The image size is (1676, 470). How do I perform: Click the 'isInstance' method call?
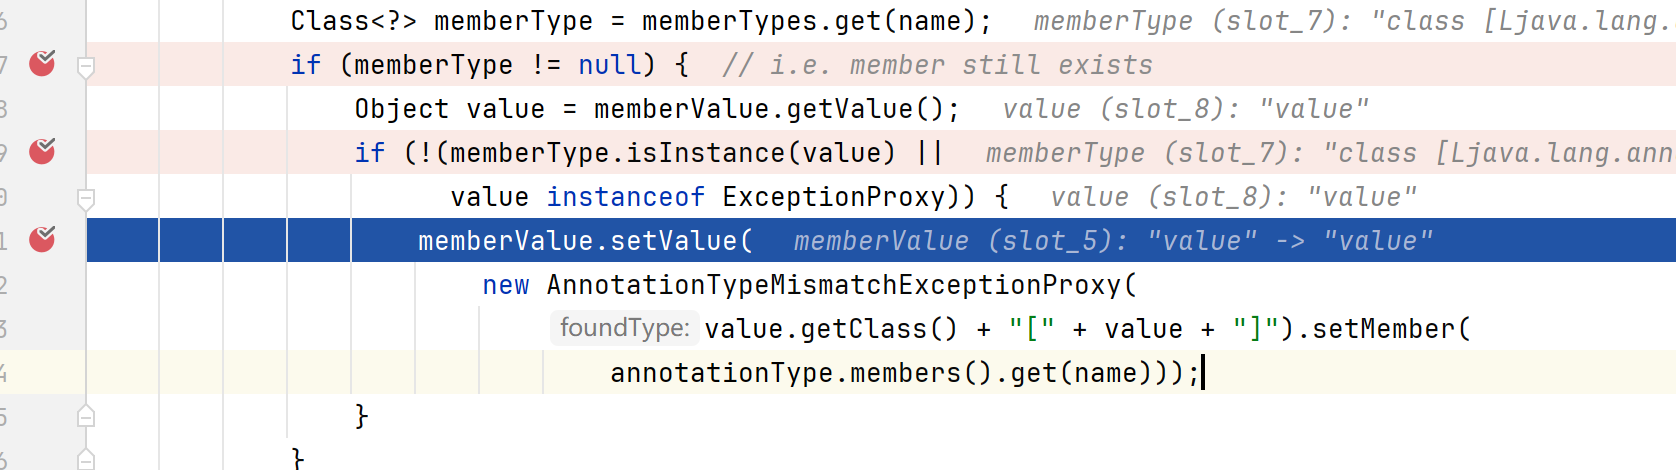coord(706,153)
